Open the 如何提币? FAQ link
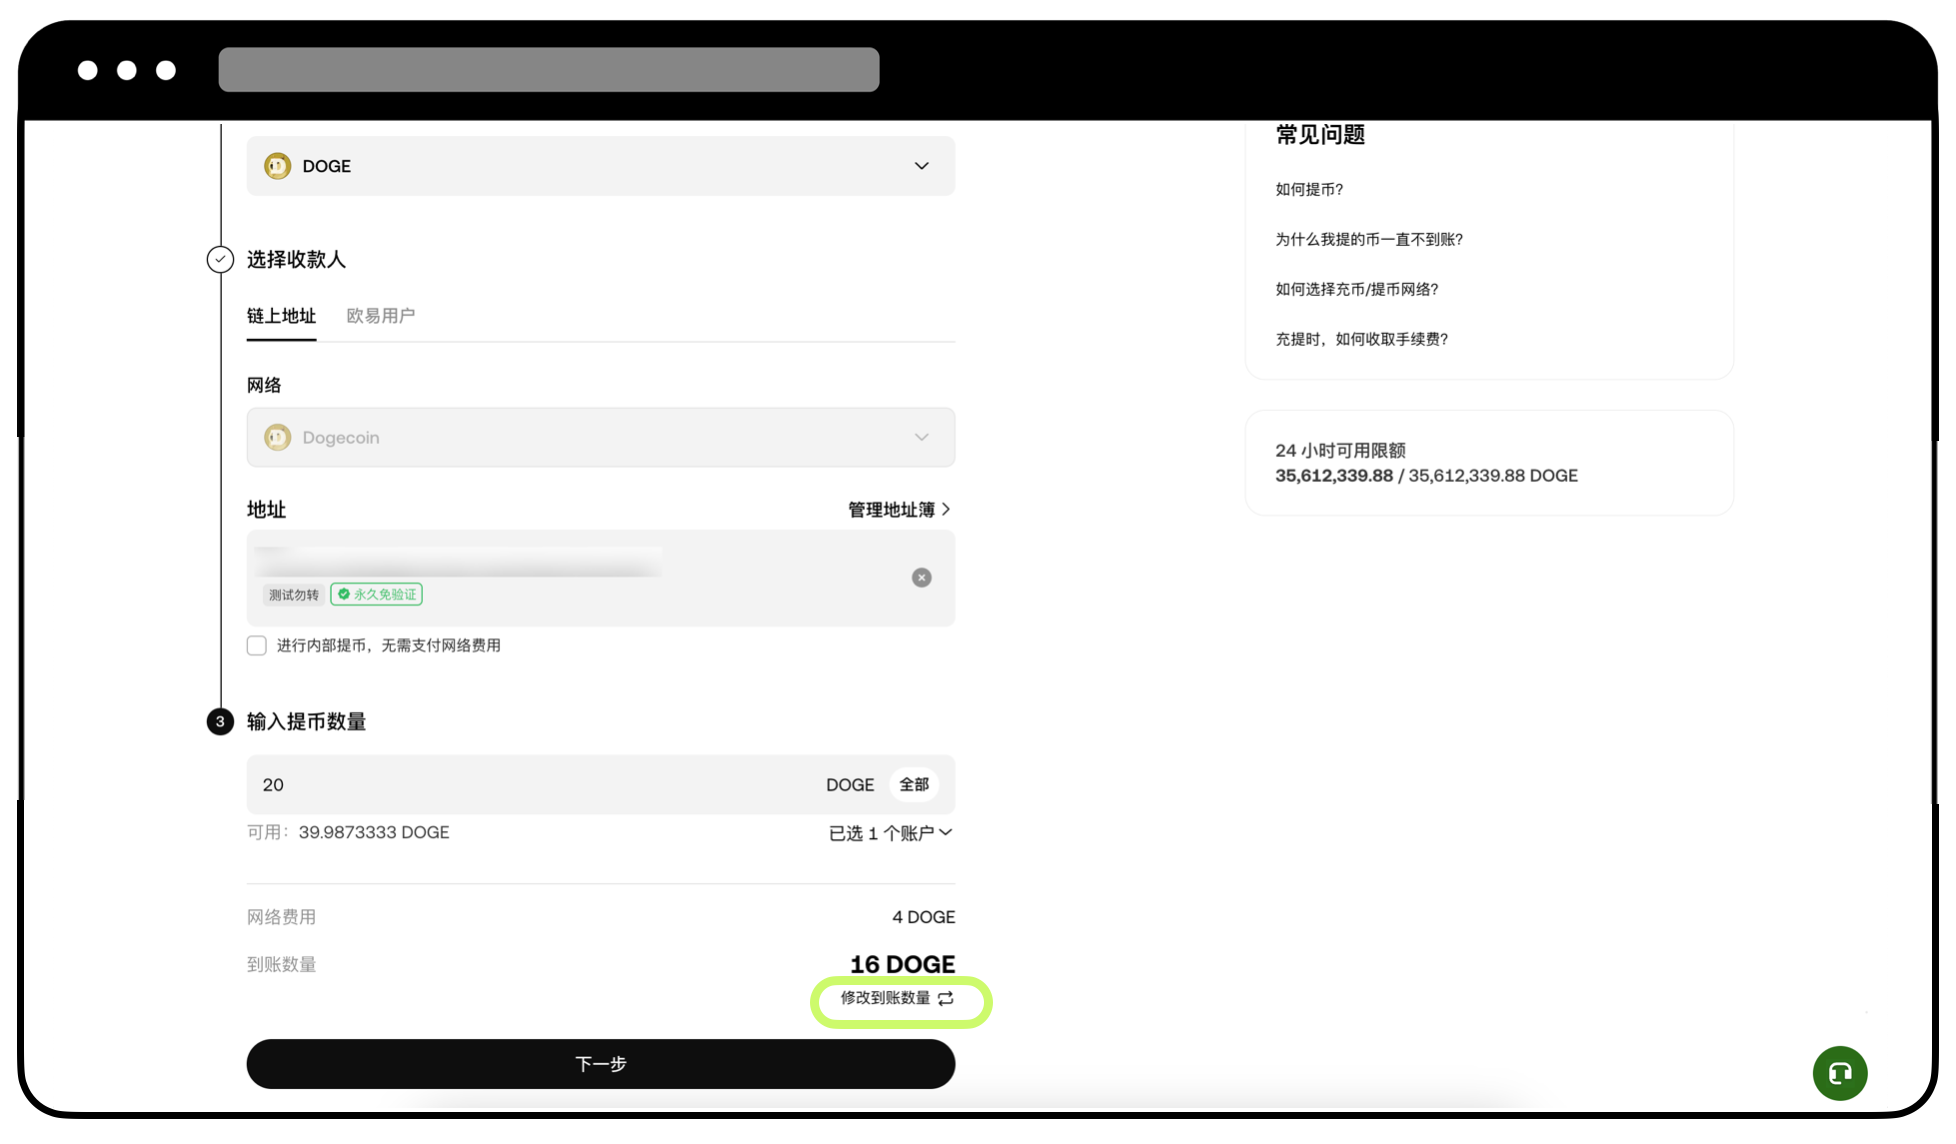 click(x=1308, y=189)
